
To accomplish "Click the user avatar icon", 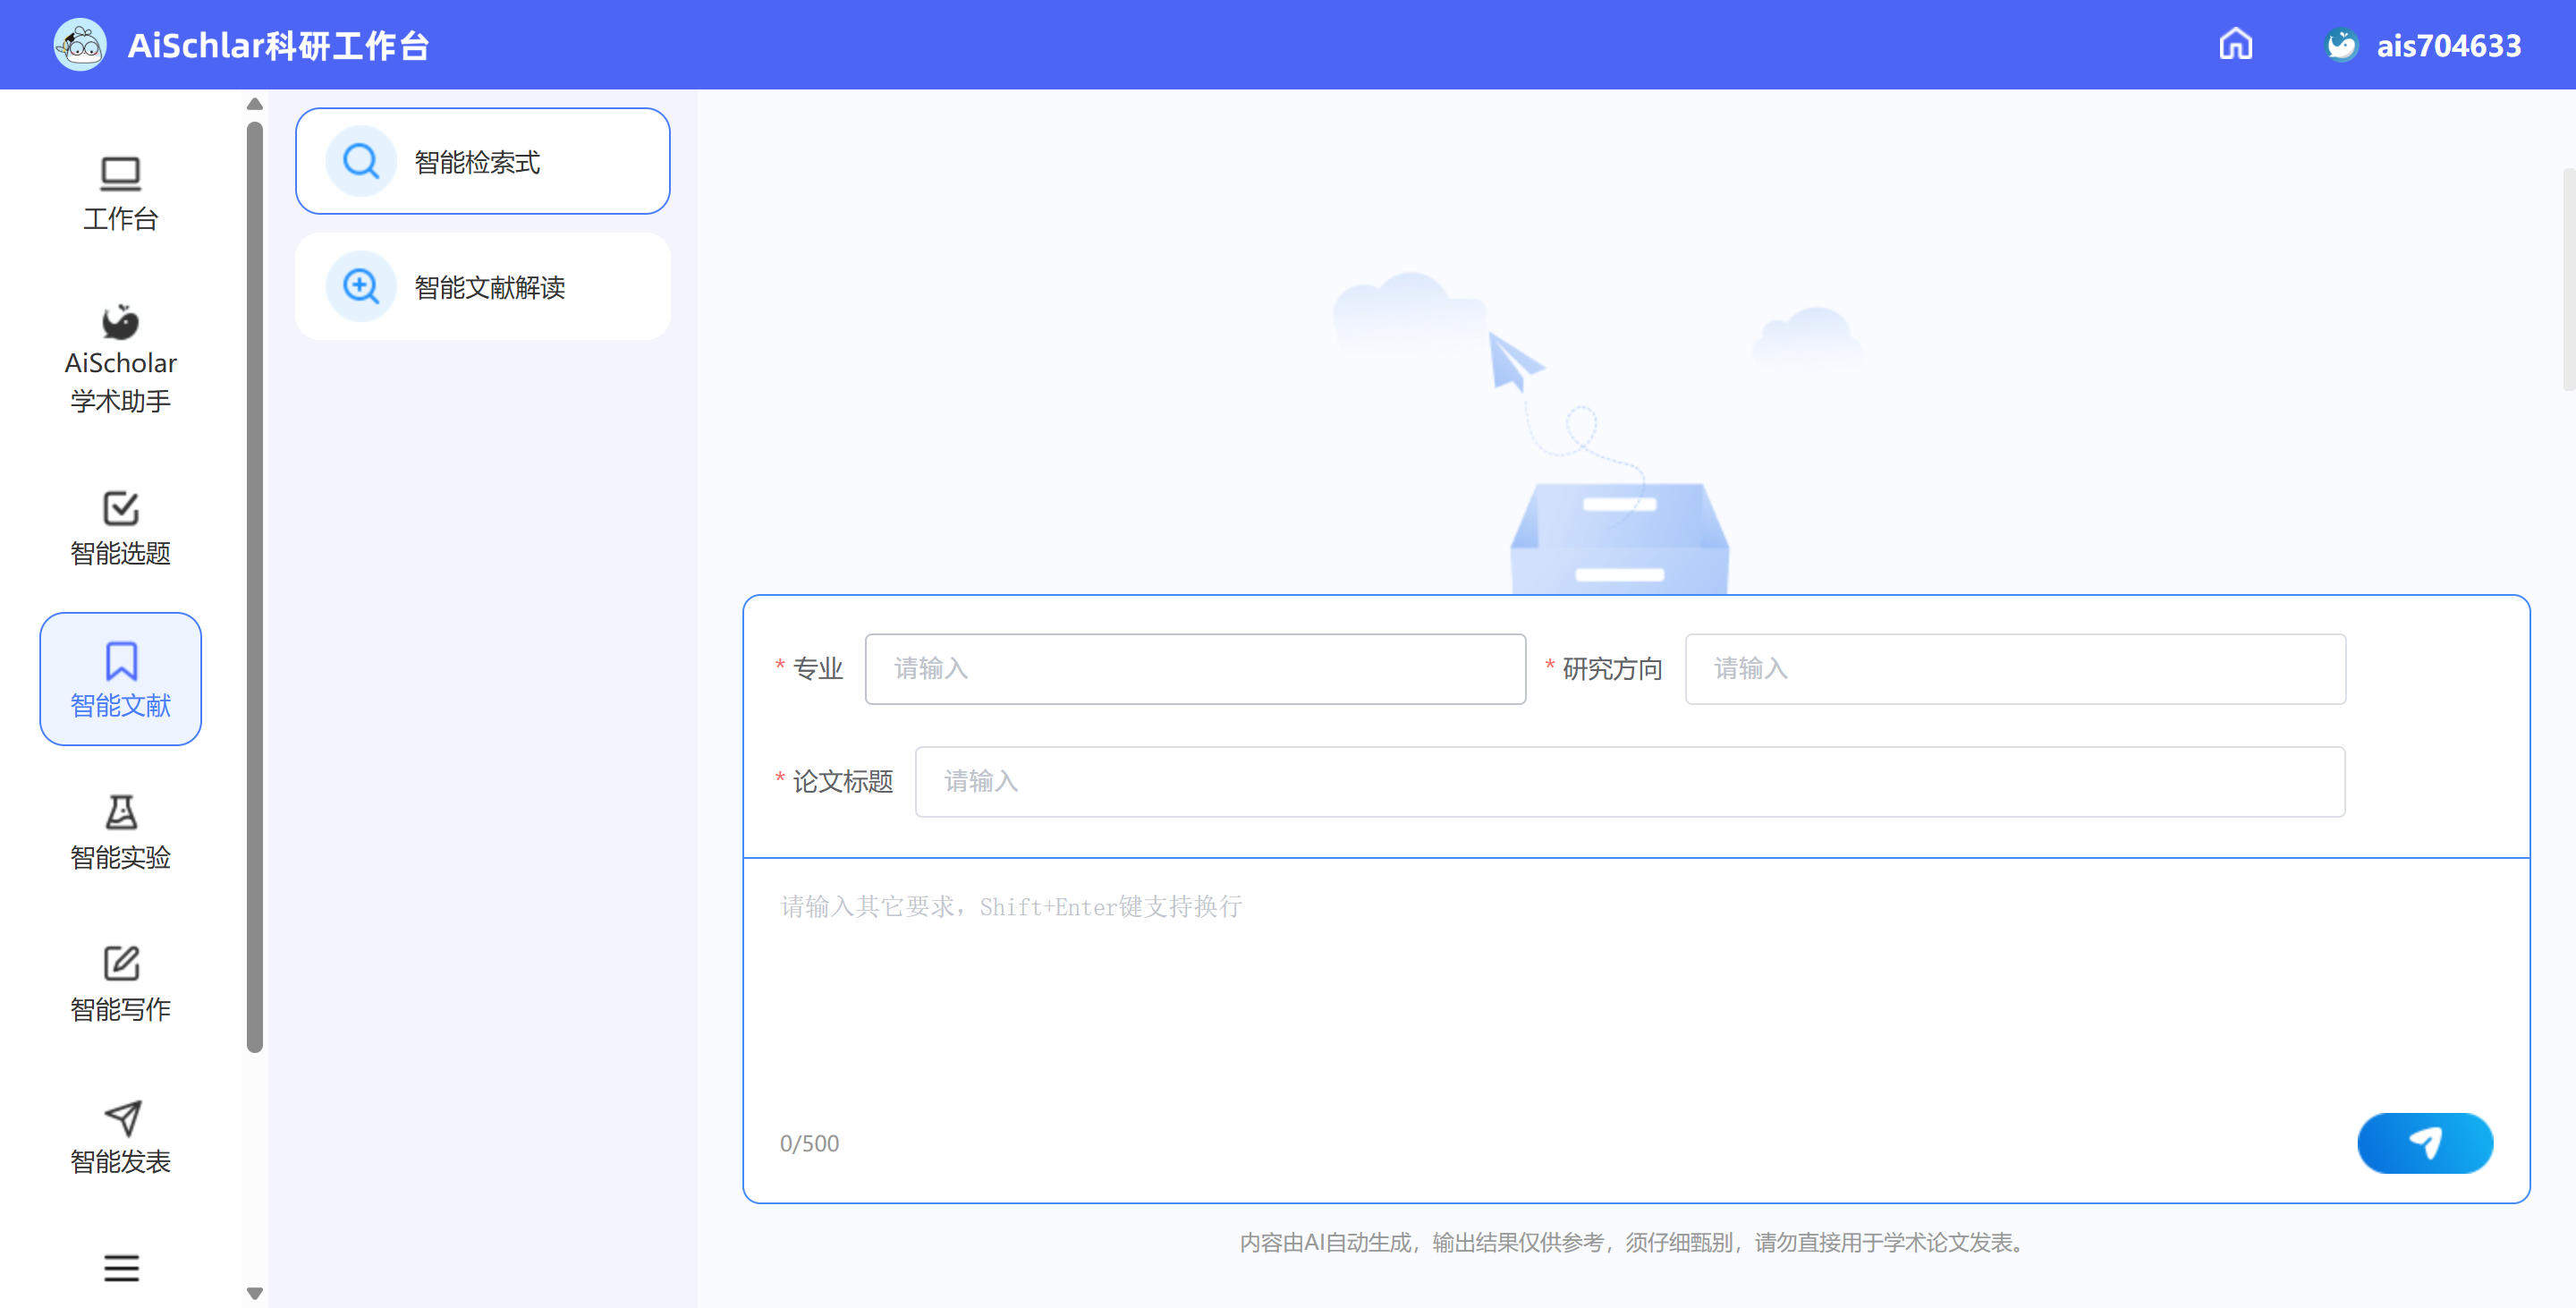I will tap(2341, 45).
